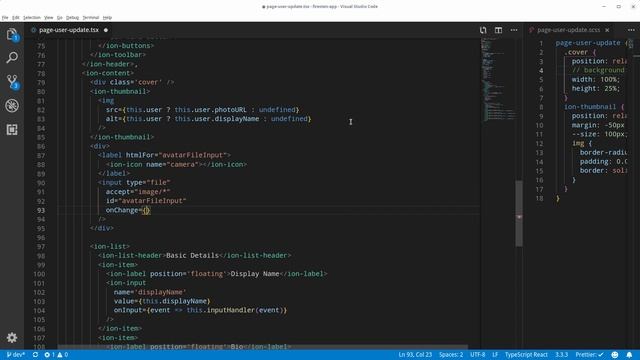The width and height of the screenshot is (640, 360).
Task: Click the ion-list-header 'Basic Details' text
Action: pos(192,256)
